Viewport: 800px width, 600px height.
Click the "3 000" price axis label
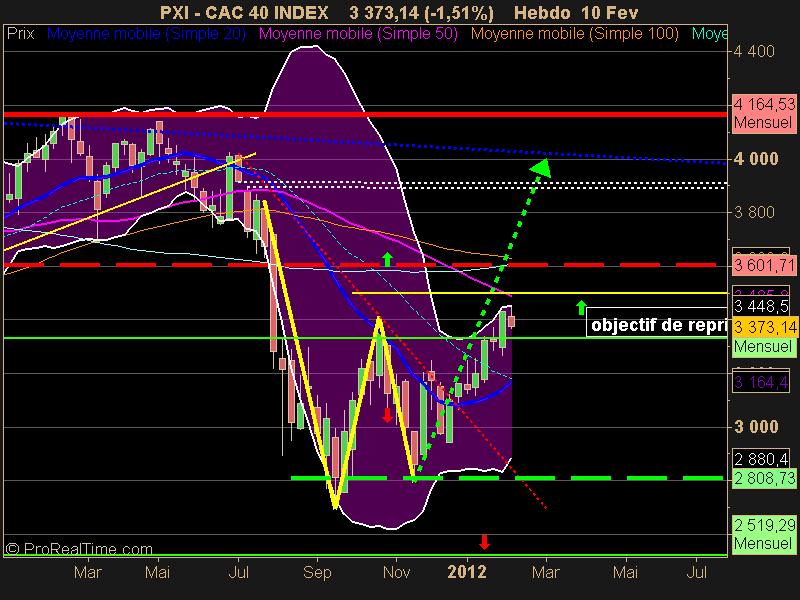point(756,427)
